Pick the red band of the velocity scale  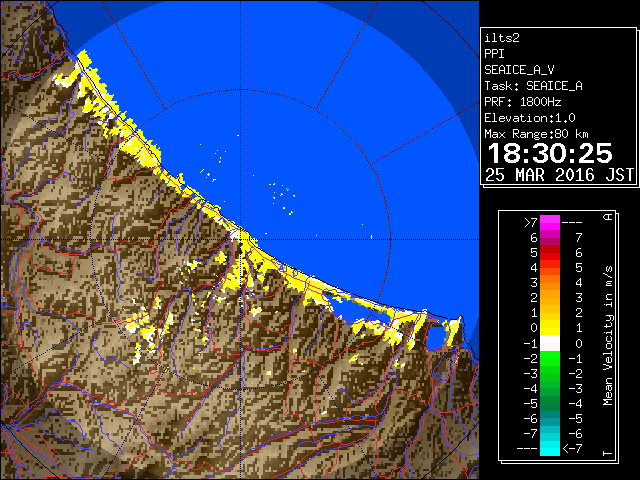550,253
